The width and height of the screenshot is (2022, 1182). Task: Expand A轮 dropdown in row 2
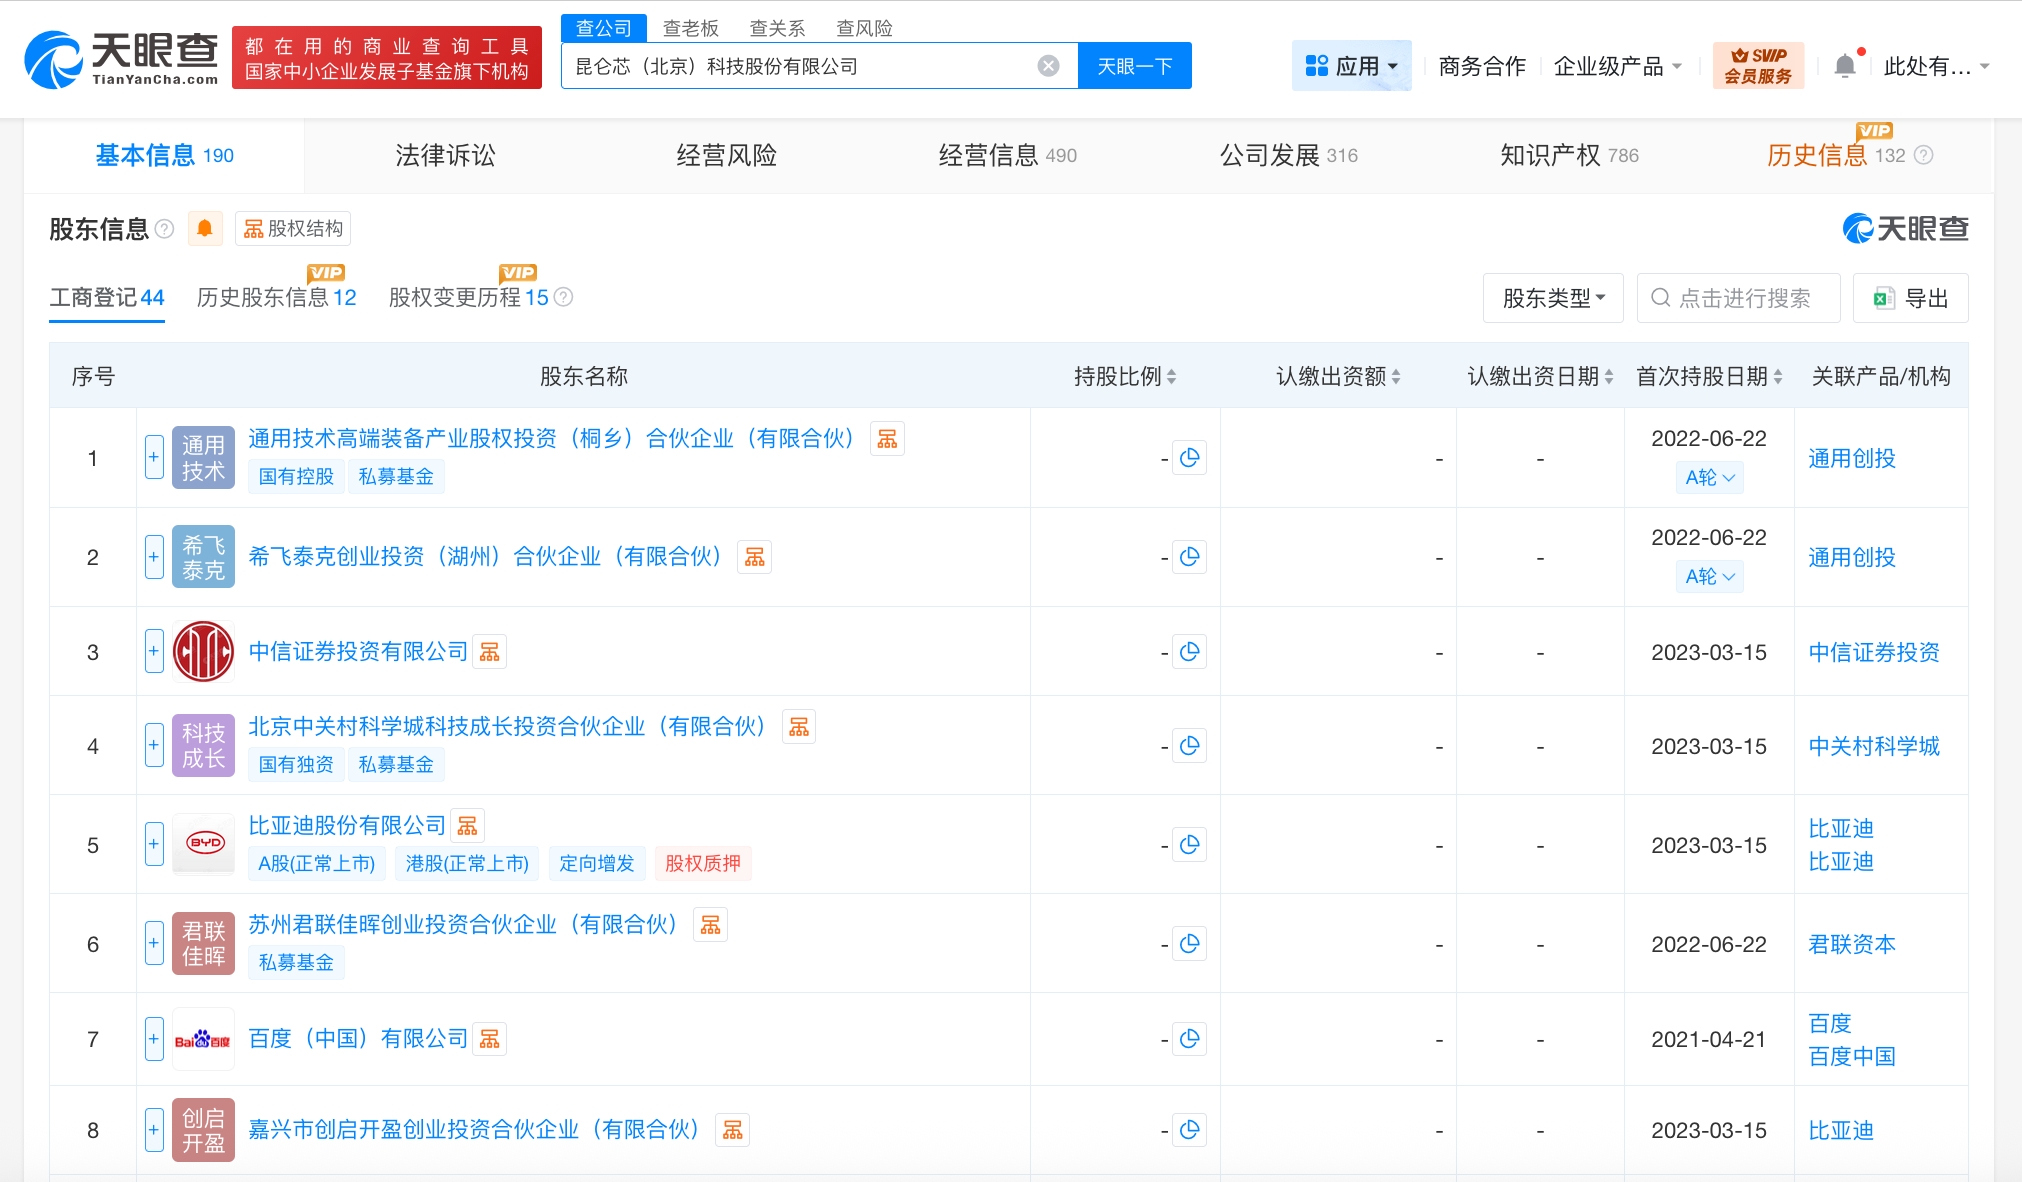1709,576
